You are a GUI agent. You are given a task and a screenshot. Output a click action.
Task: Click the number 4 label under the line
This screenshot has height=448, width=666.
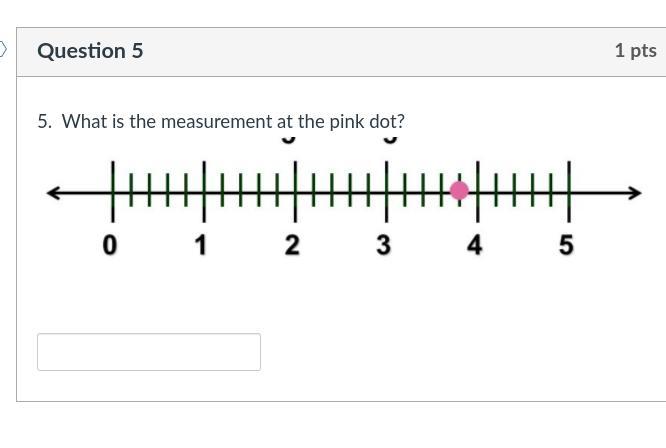click(x=475, y=245)
